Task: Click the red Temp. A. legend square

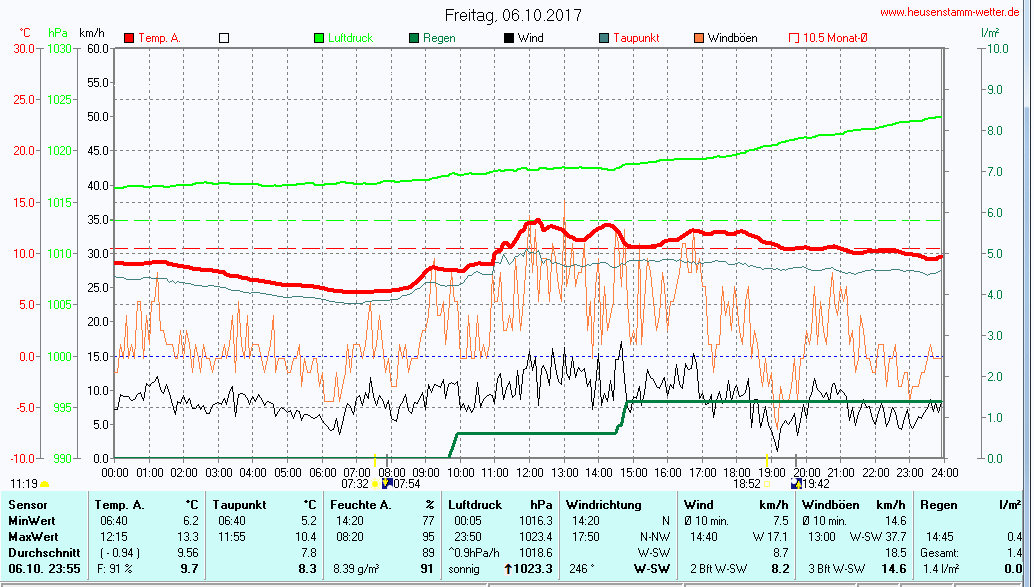Action: click(x=129, y=38)
